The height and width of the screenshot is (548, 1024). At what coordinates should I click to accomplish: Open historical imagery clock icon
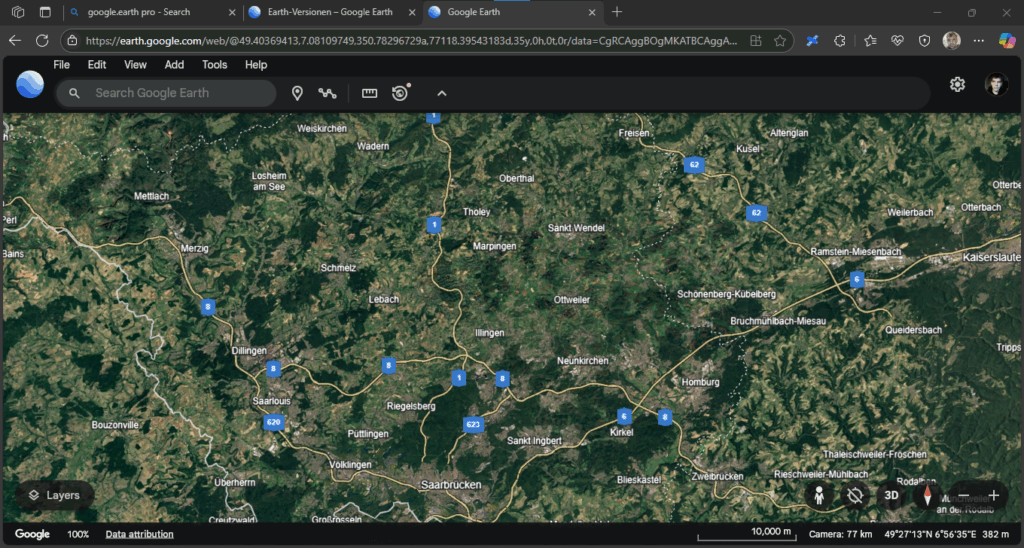click(400, 93)
